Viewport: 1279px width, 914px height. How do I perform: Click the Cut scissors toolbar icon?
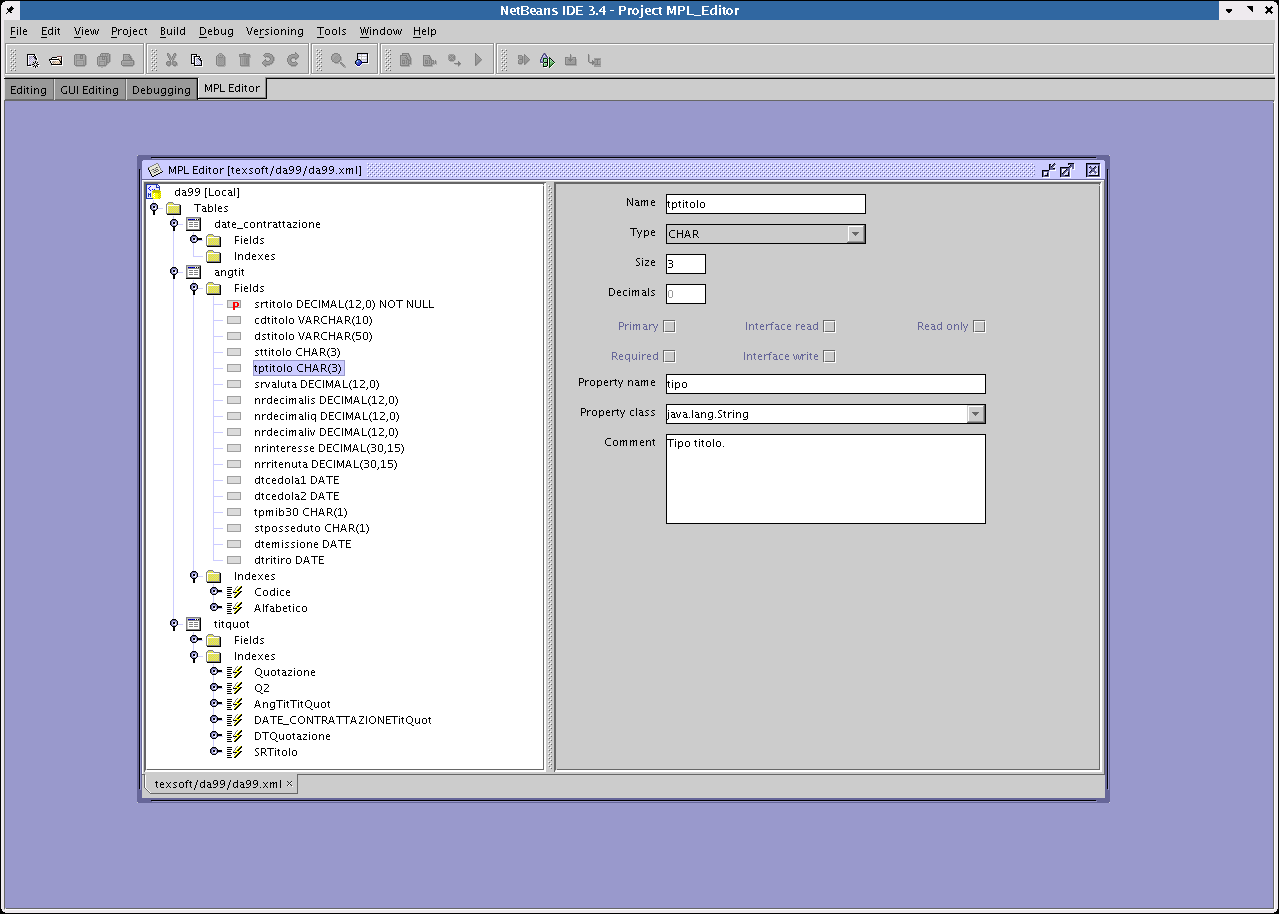tap(172, 60)
